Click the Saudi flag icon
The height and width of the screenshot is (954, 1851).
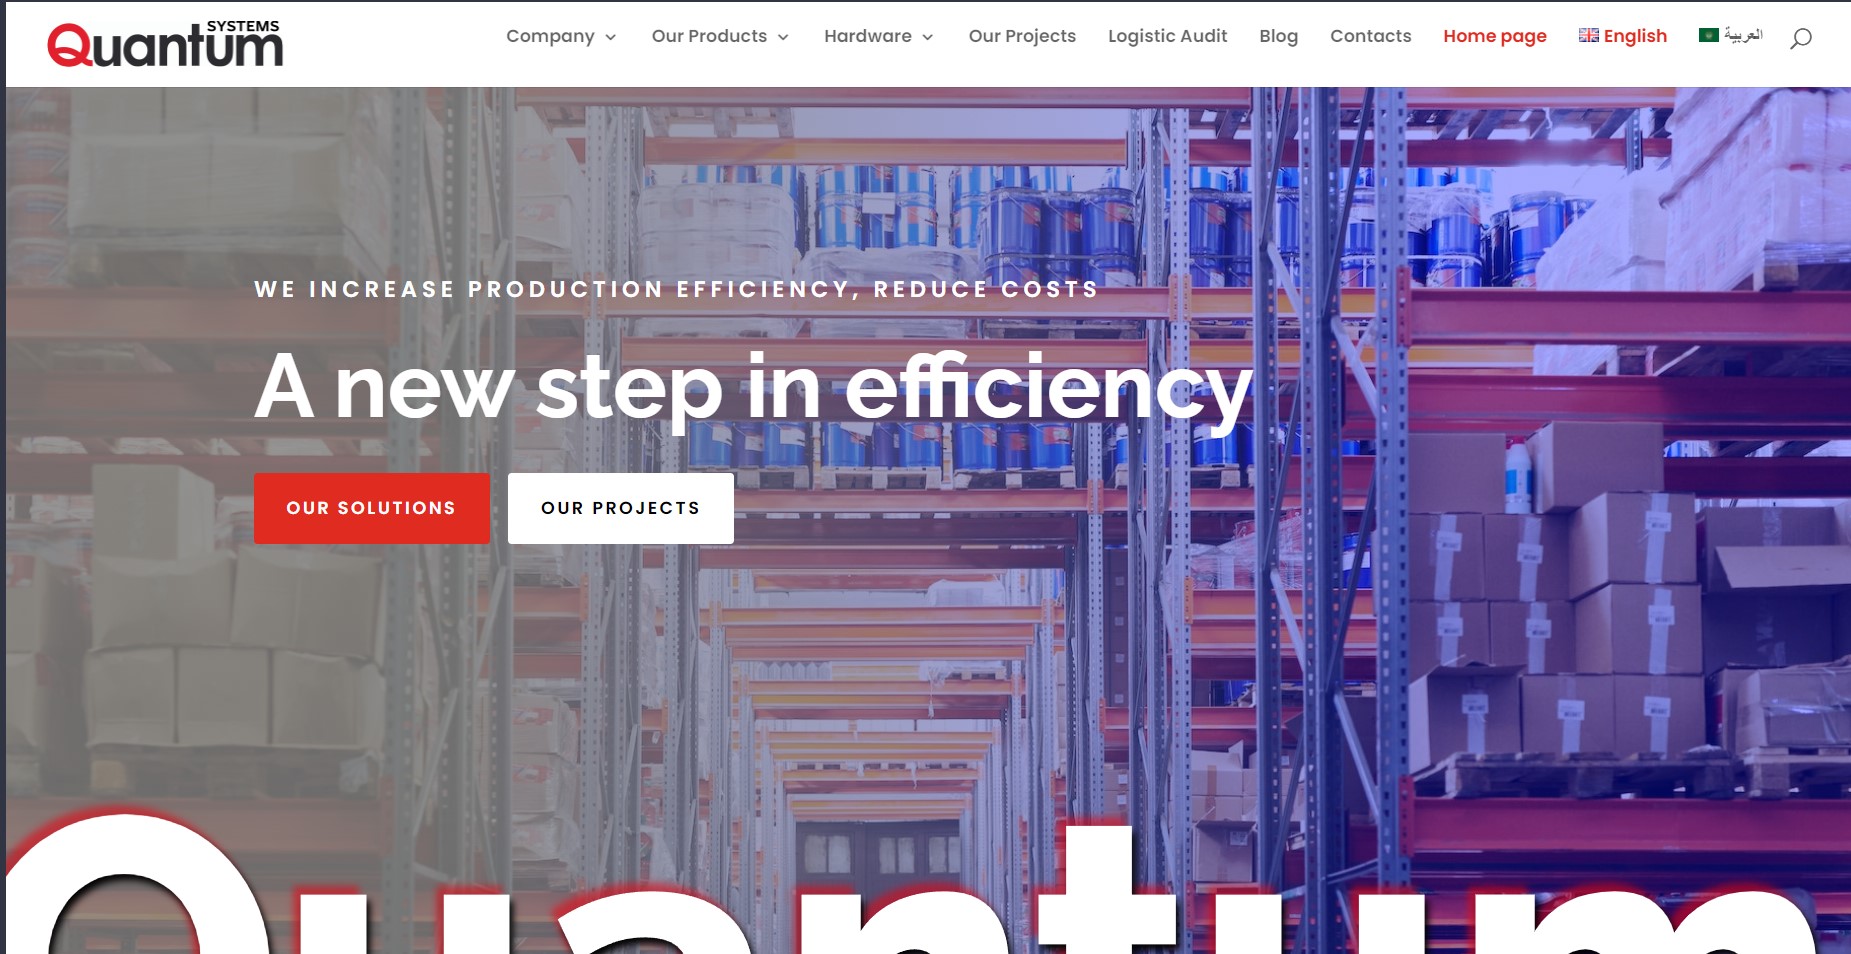tap(1708, 35)
